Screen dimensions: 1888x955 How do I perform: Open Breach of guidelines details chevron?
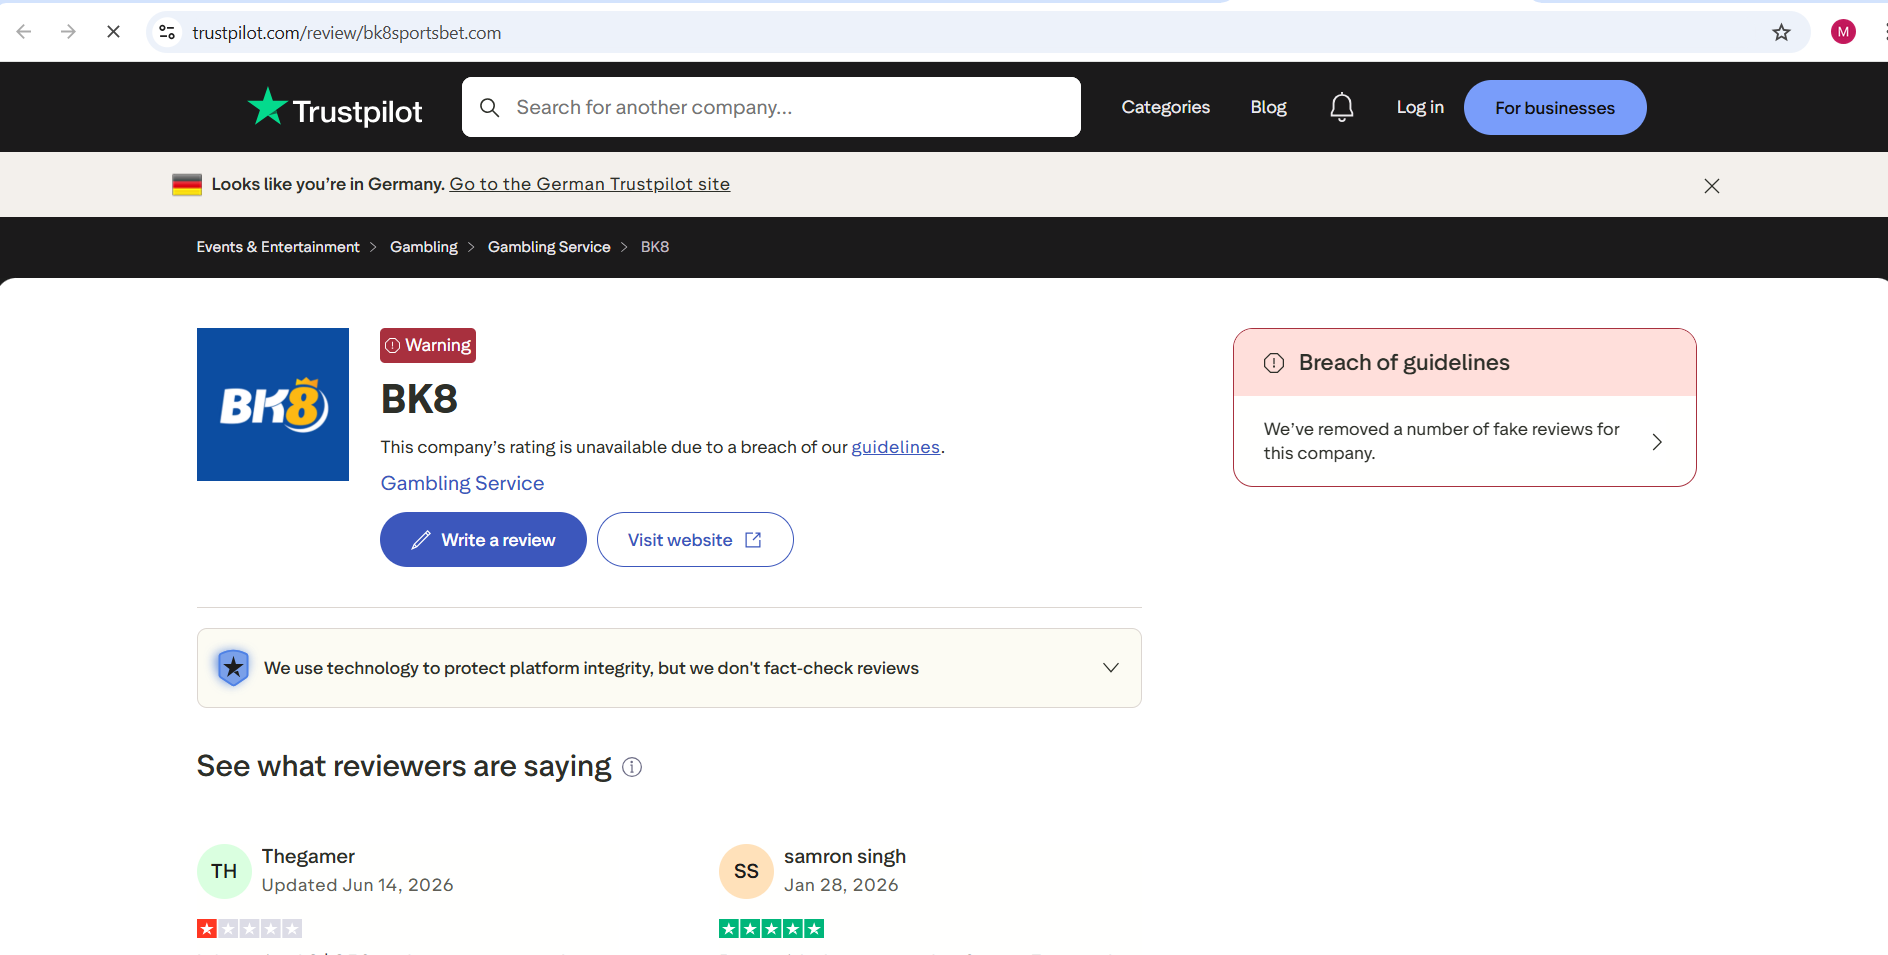(x=1657, y=441)
